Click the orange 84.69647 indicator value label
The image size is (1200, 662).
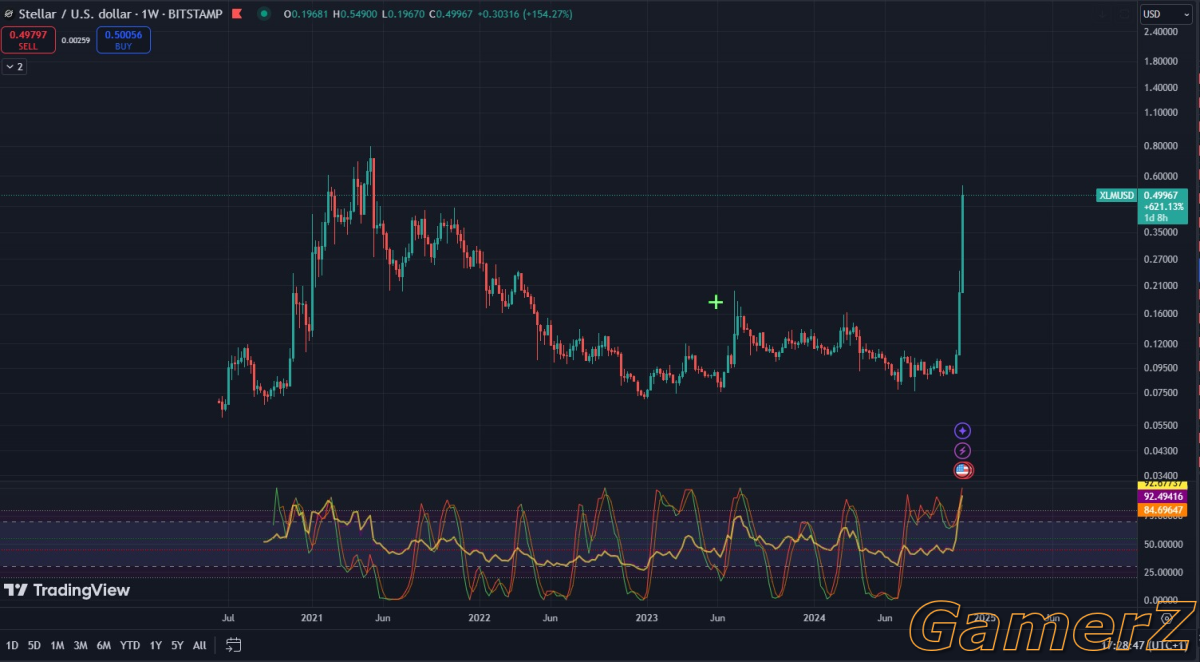pos(1162,510)
